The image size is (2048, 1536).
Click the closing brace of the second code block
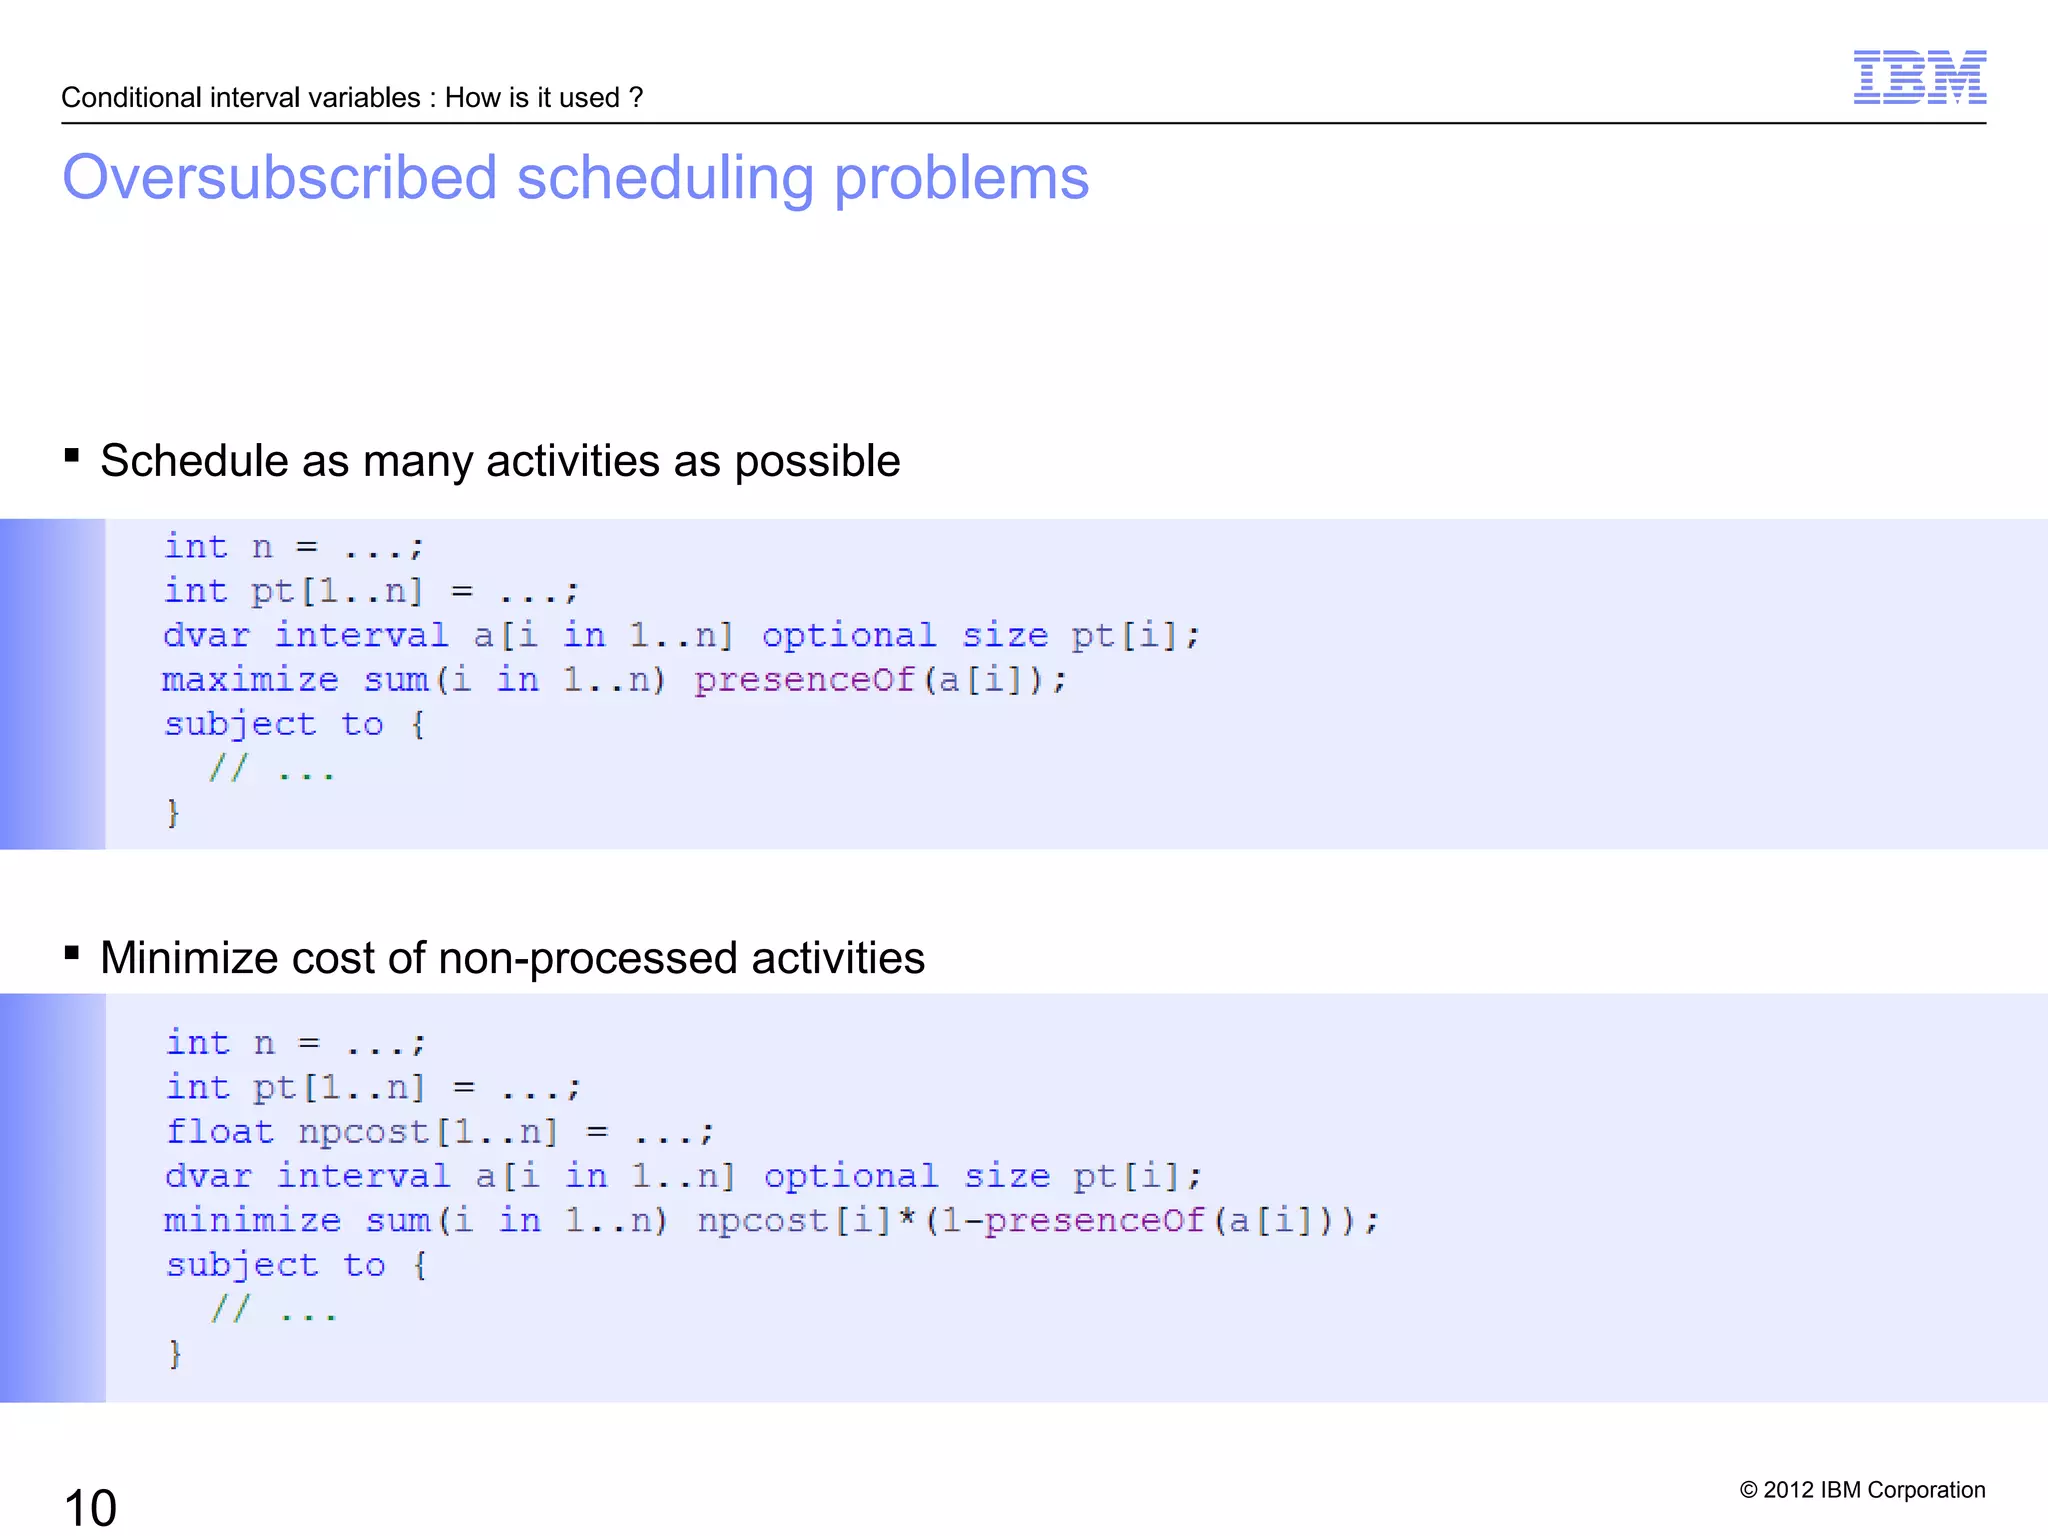(x=175, y=1354)
